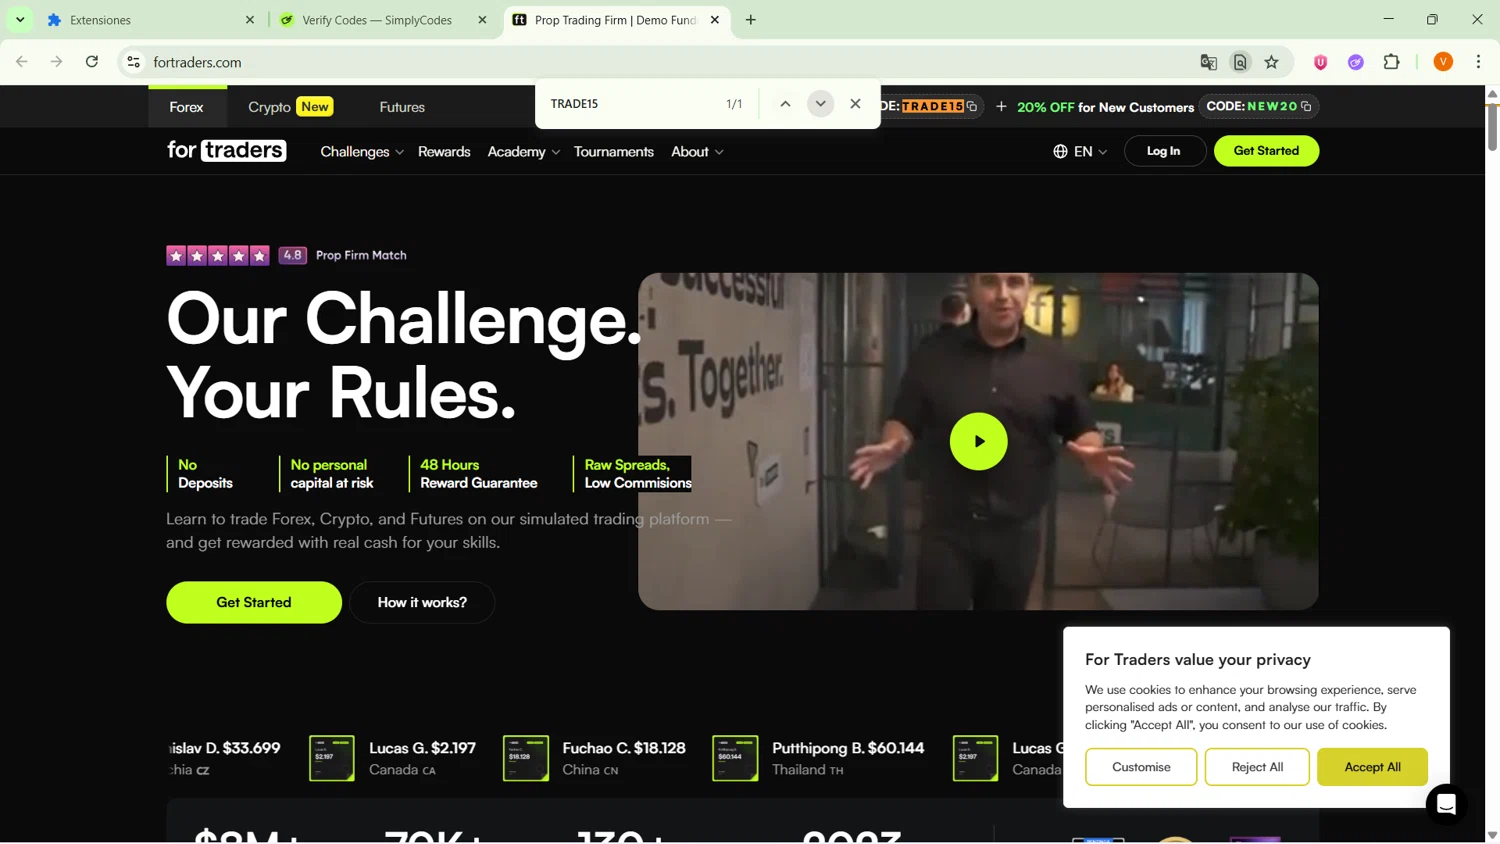Expand the Academy menu

click(x=523, y=152)
